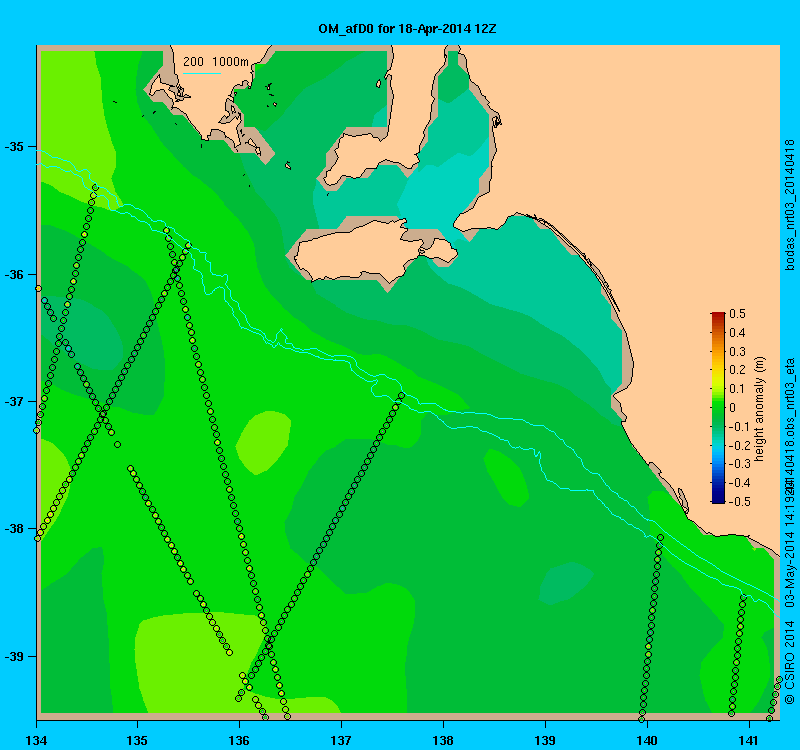Click the '-0.1' color bar label
800x750 pixels.
[x=739, y=427]
